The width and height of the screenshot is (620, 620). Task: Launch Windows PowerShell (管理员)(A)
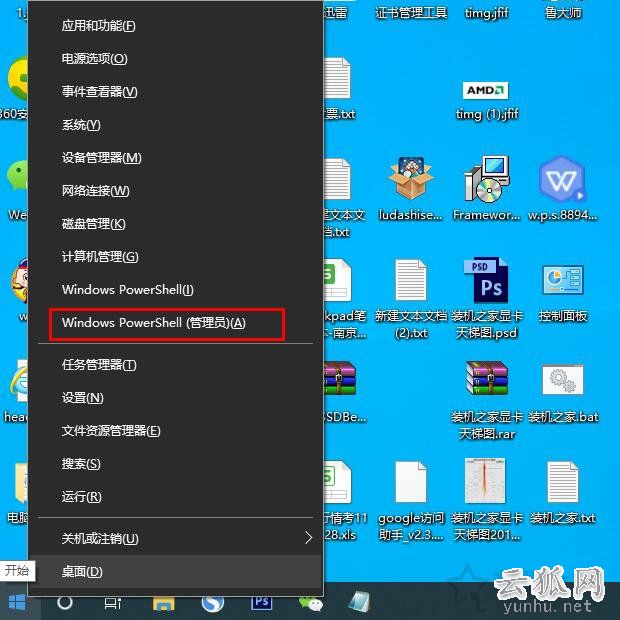(176, 323)
